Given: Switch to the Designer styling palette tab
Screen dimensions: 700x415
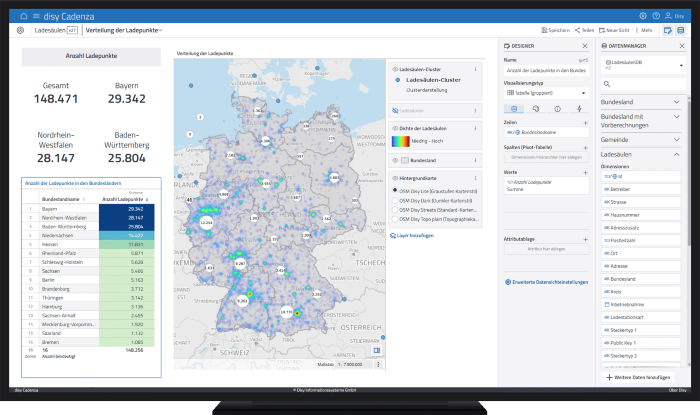Looking at the screenshot, I should 536,108.
